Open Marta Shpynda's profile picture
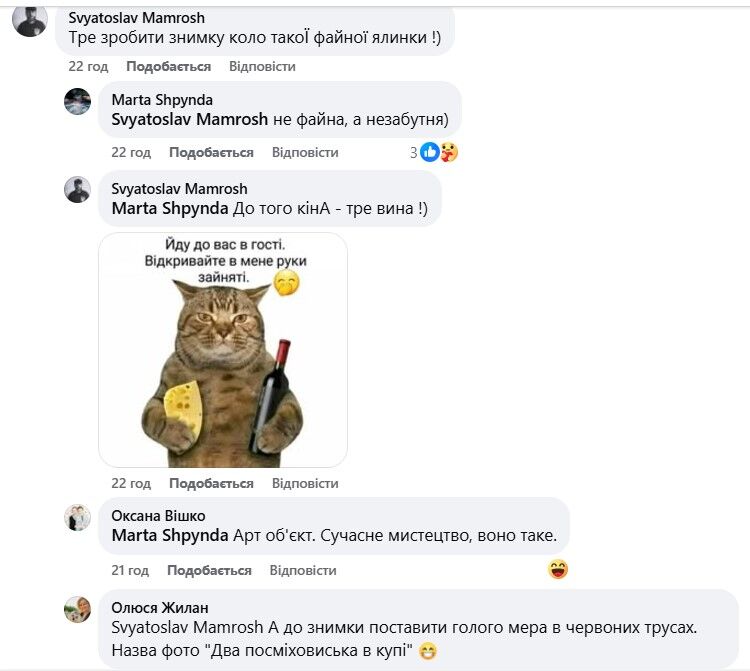The width and height of the screenshot is (750, 671). point(77,101)
